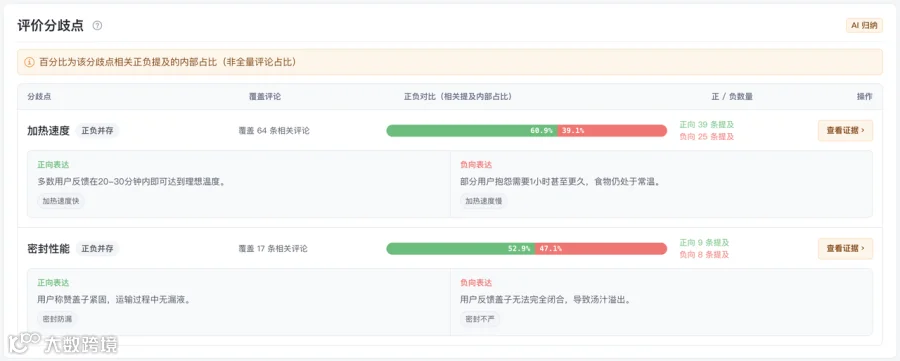Viewport: 900px width, 361px height.
Task: Click the 正 / 负数量 column header
Action: point(732,97)
